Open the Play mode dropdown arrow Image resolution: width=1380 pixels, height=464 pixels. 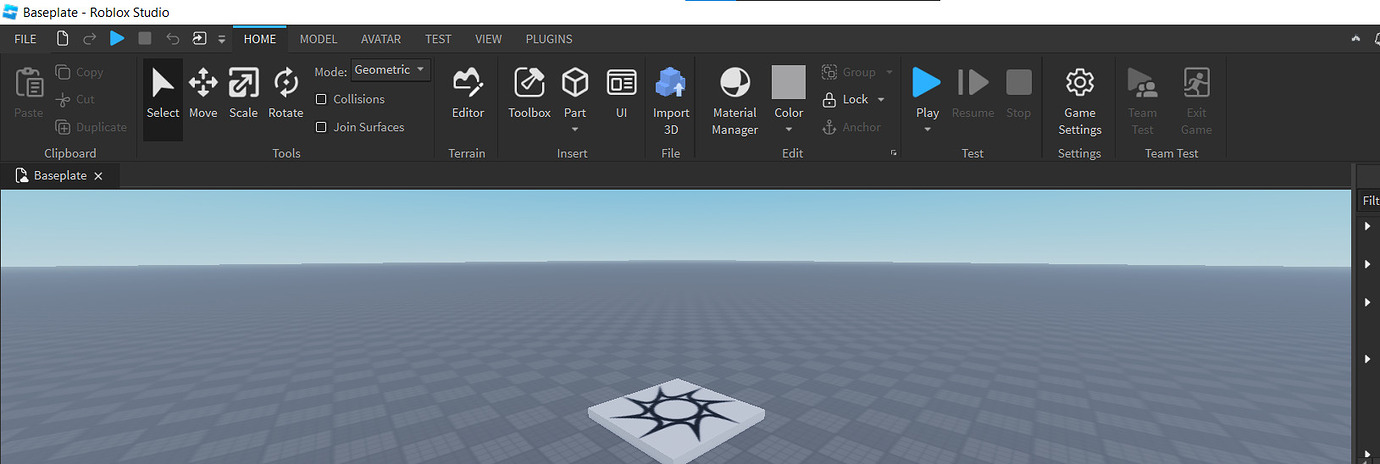pyautogui.click(x=927, y=129)
